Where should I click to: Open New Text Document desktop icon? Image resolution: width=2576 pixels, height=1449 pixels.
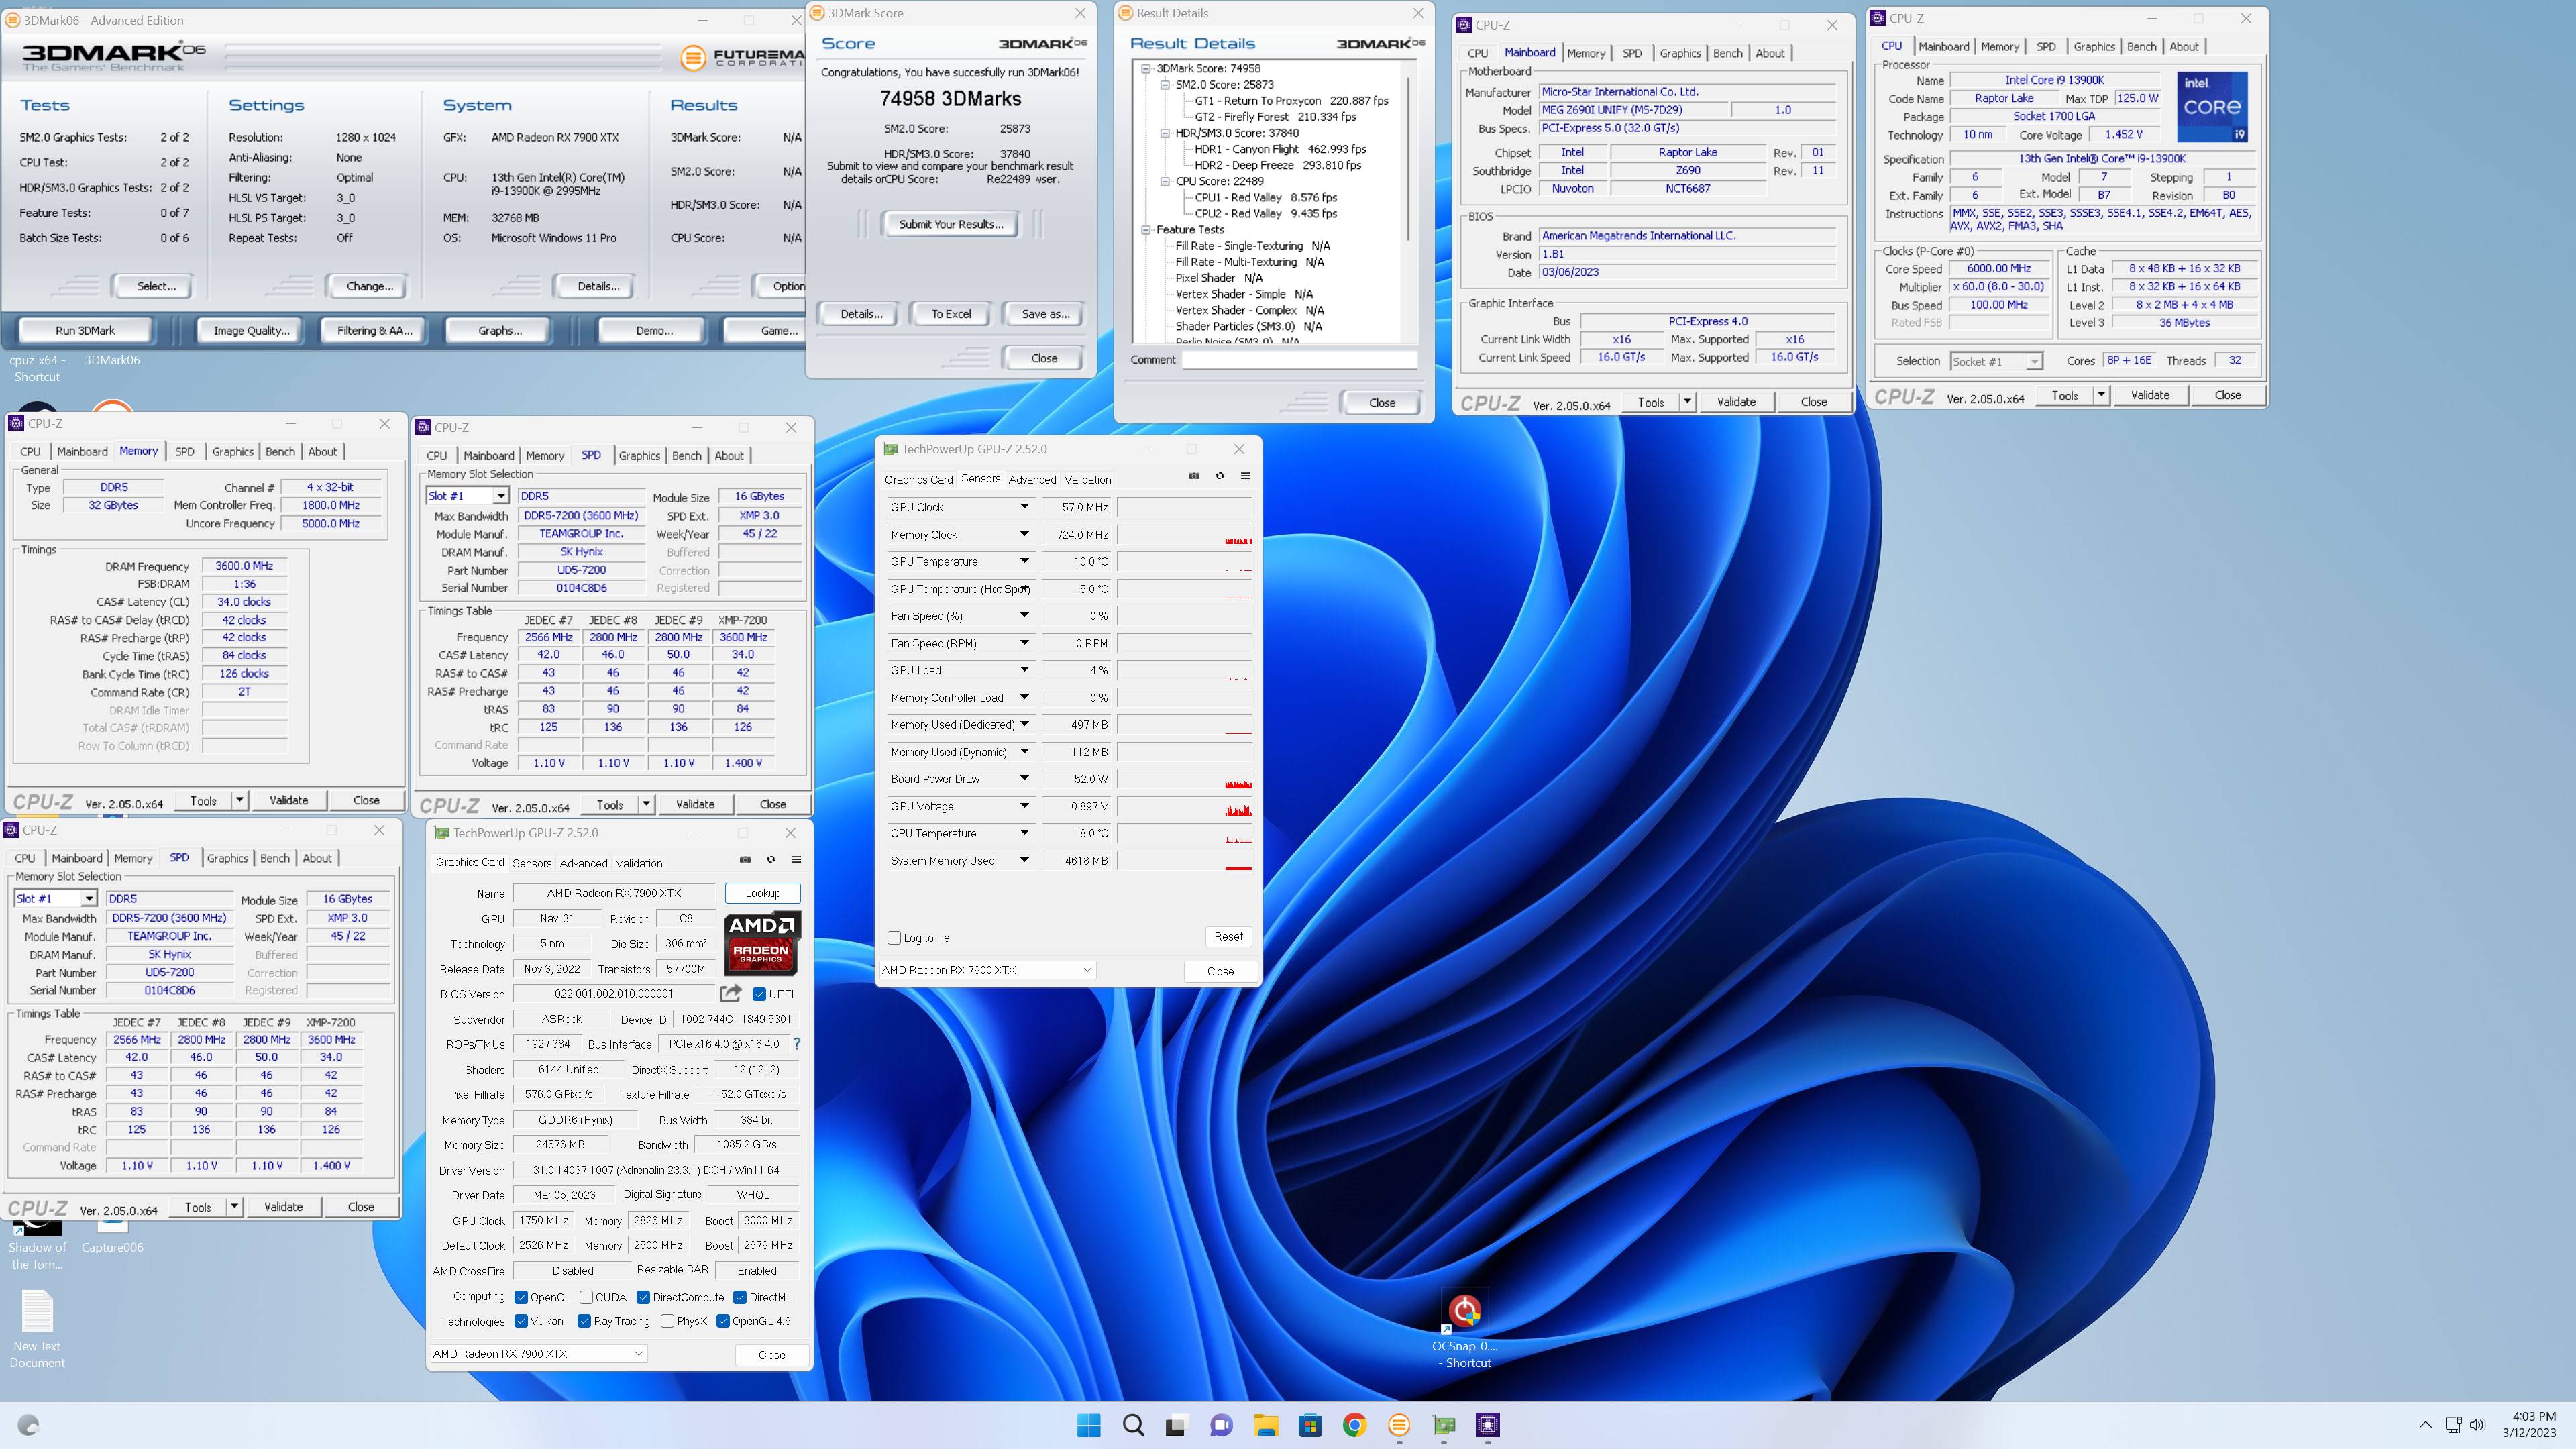point(37,1330)
